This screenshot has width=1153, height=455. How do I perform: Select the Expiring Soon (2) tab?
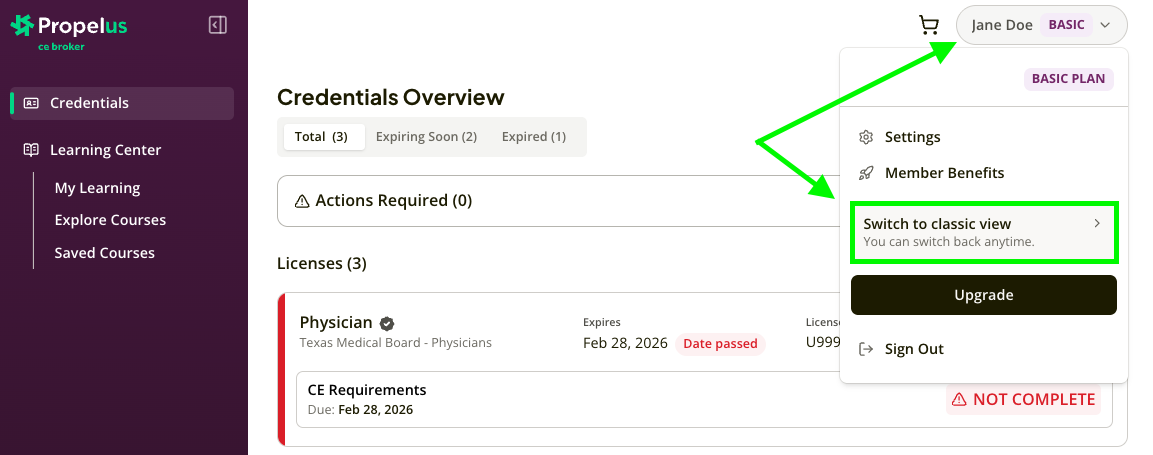point(426,137)
